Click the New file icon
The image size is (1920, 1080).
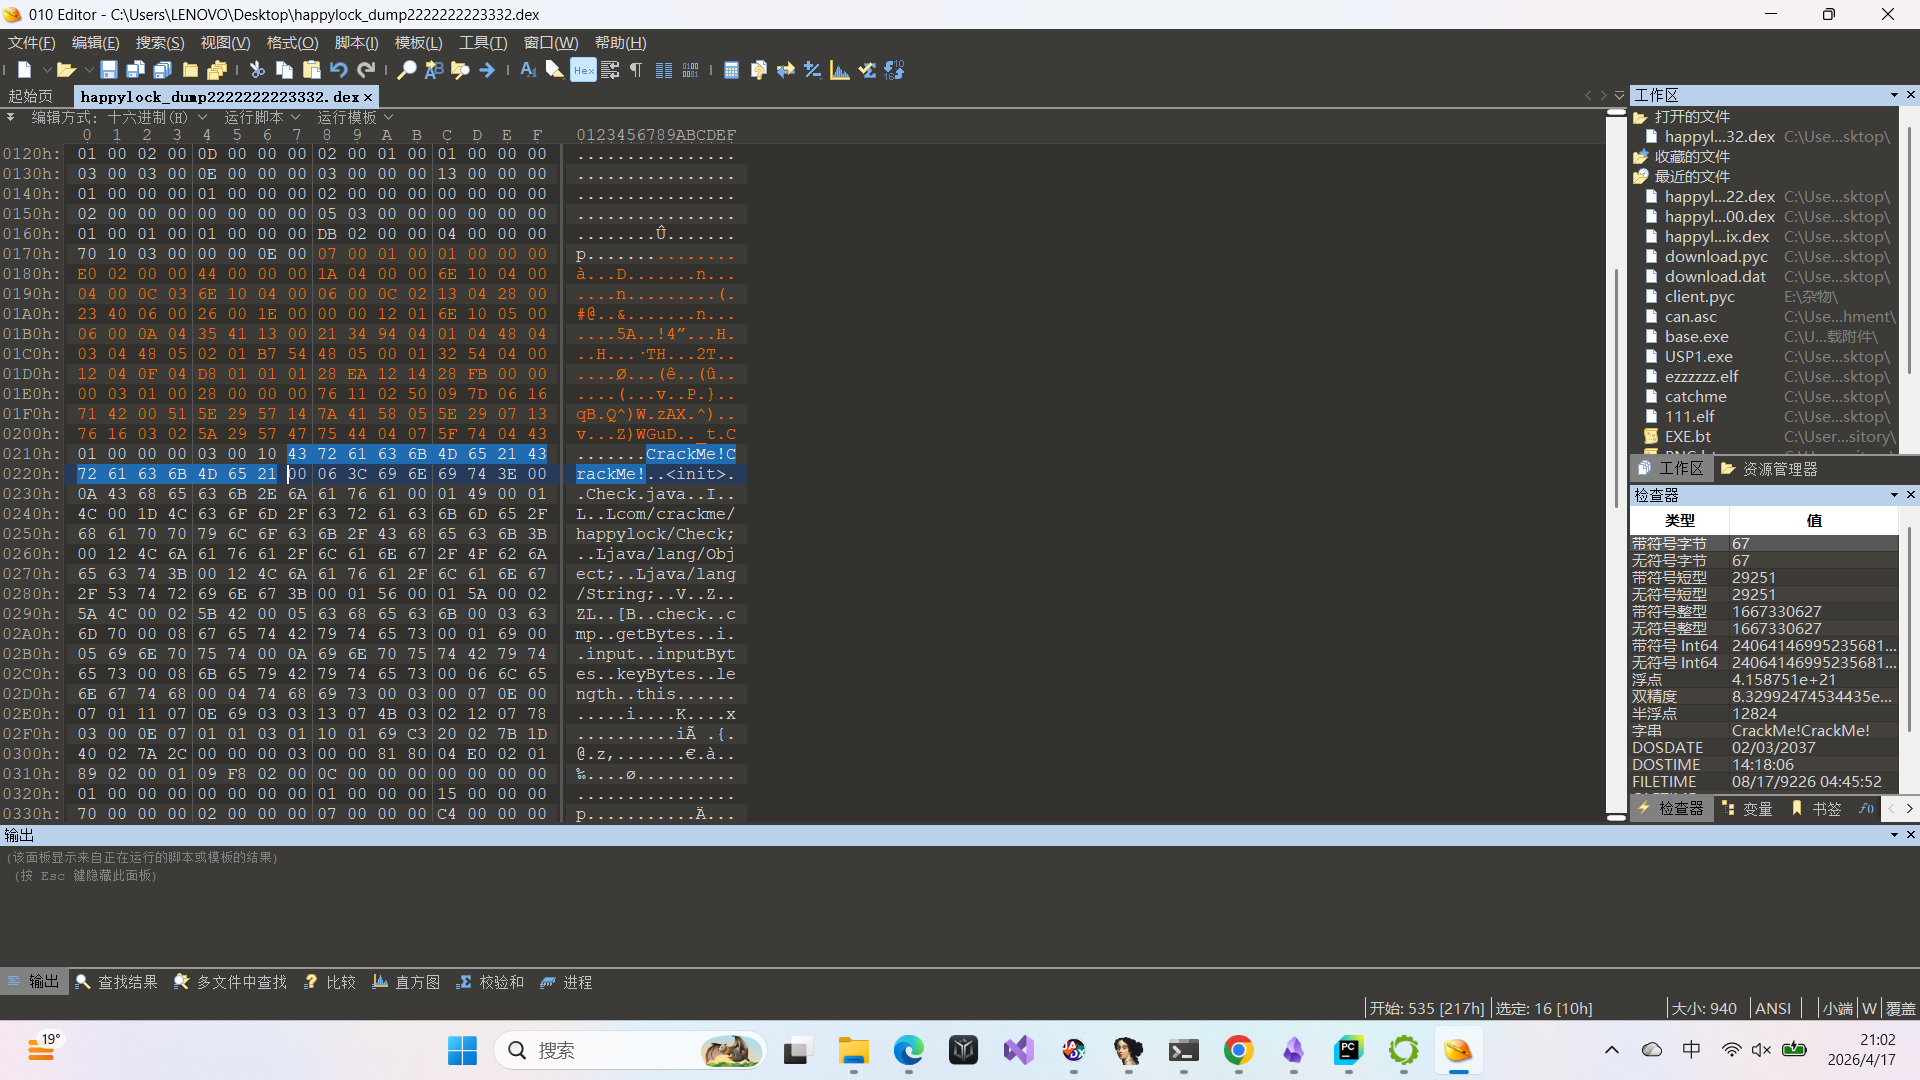click(x=24, y=70)
